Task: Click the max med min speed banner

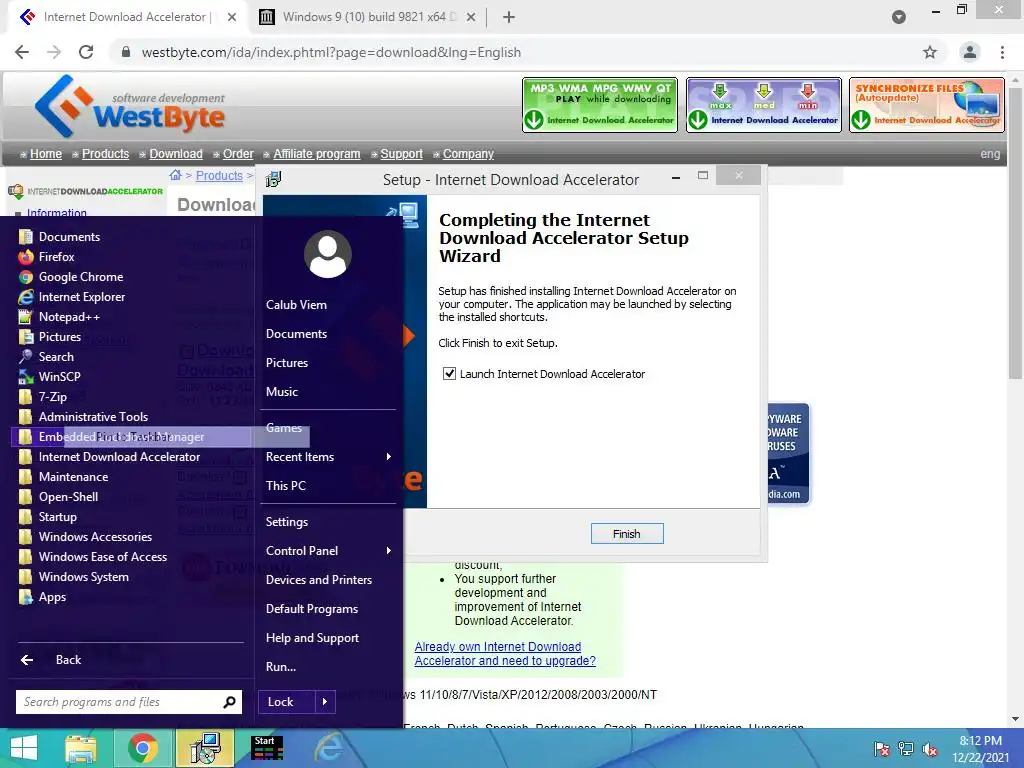Action: 763,105
